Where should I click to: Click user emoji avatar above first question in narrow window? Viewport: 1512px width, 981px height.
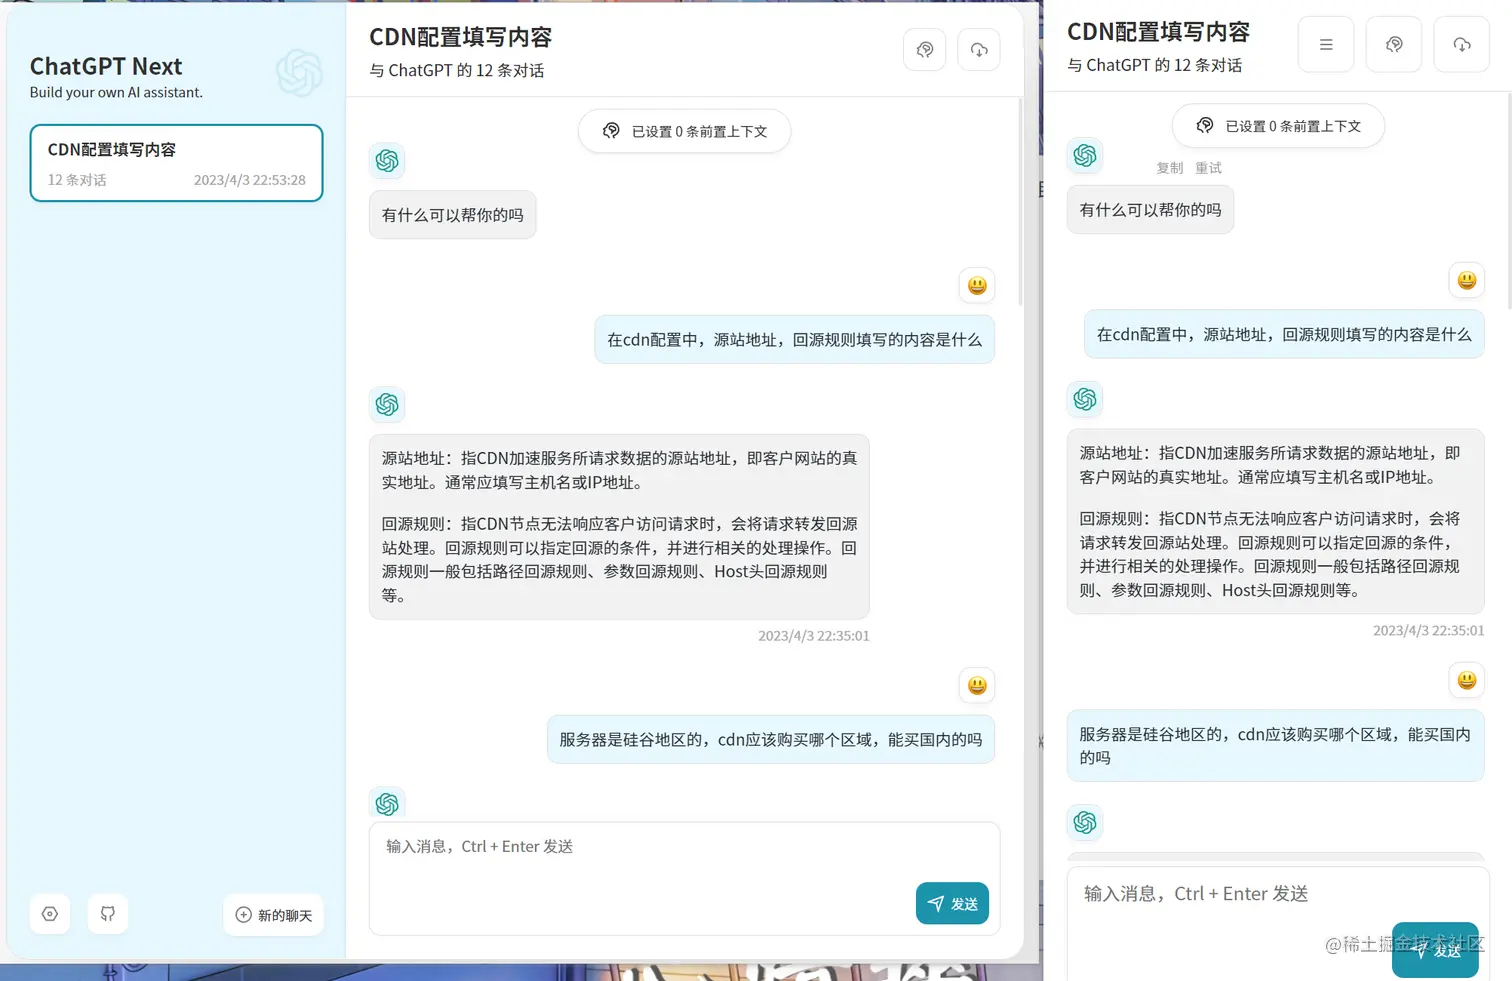click(1467, 280)
